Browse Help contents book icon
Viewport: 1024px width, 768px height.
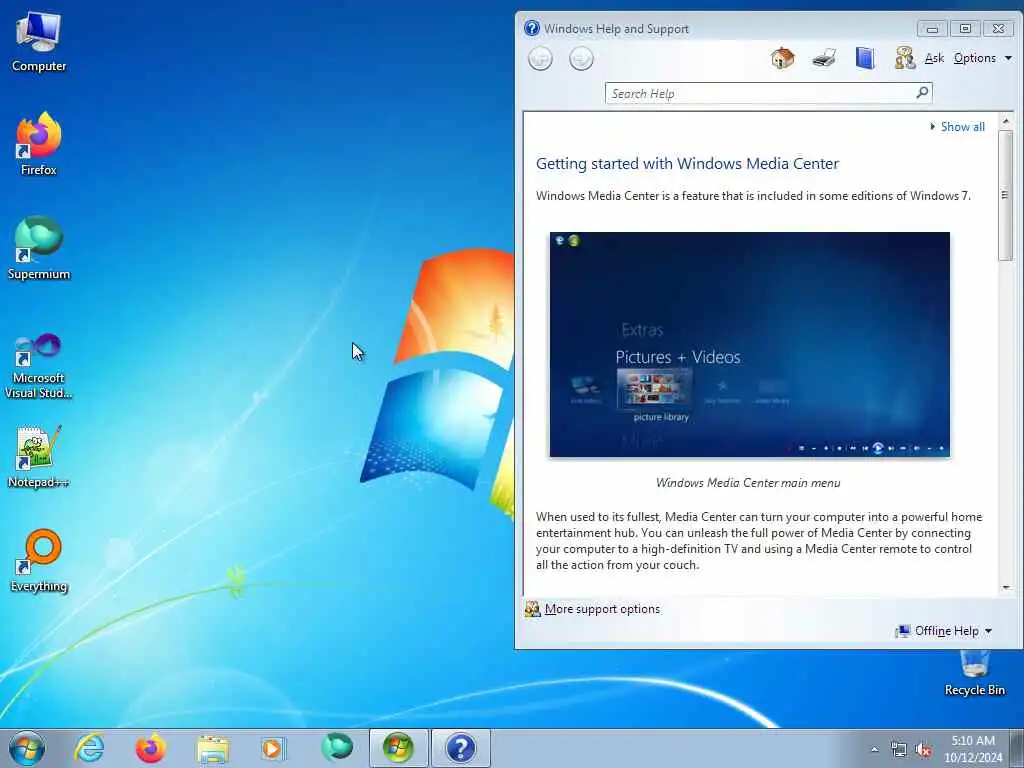(865, 58)
